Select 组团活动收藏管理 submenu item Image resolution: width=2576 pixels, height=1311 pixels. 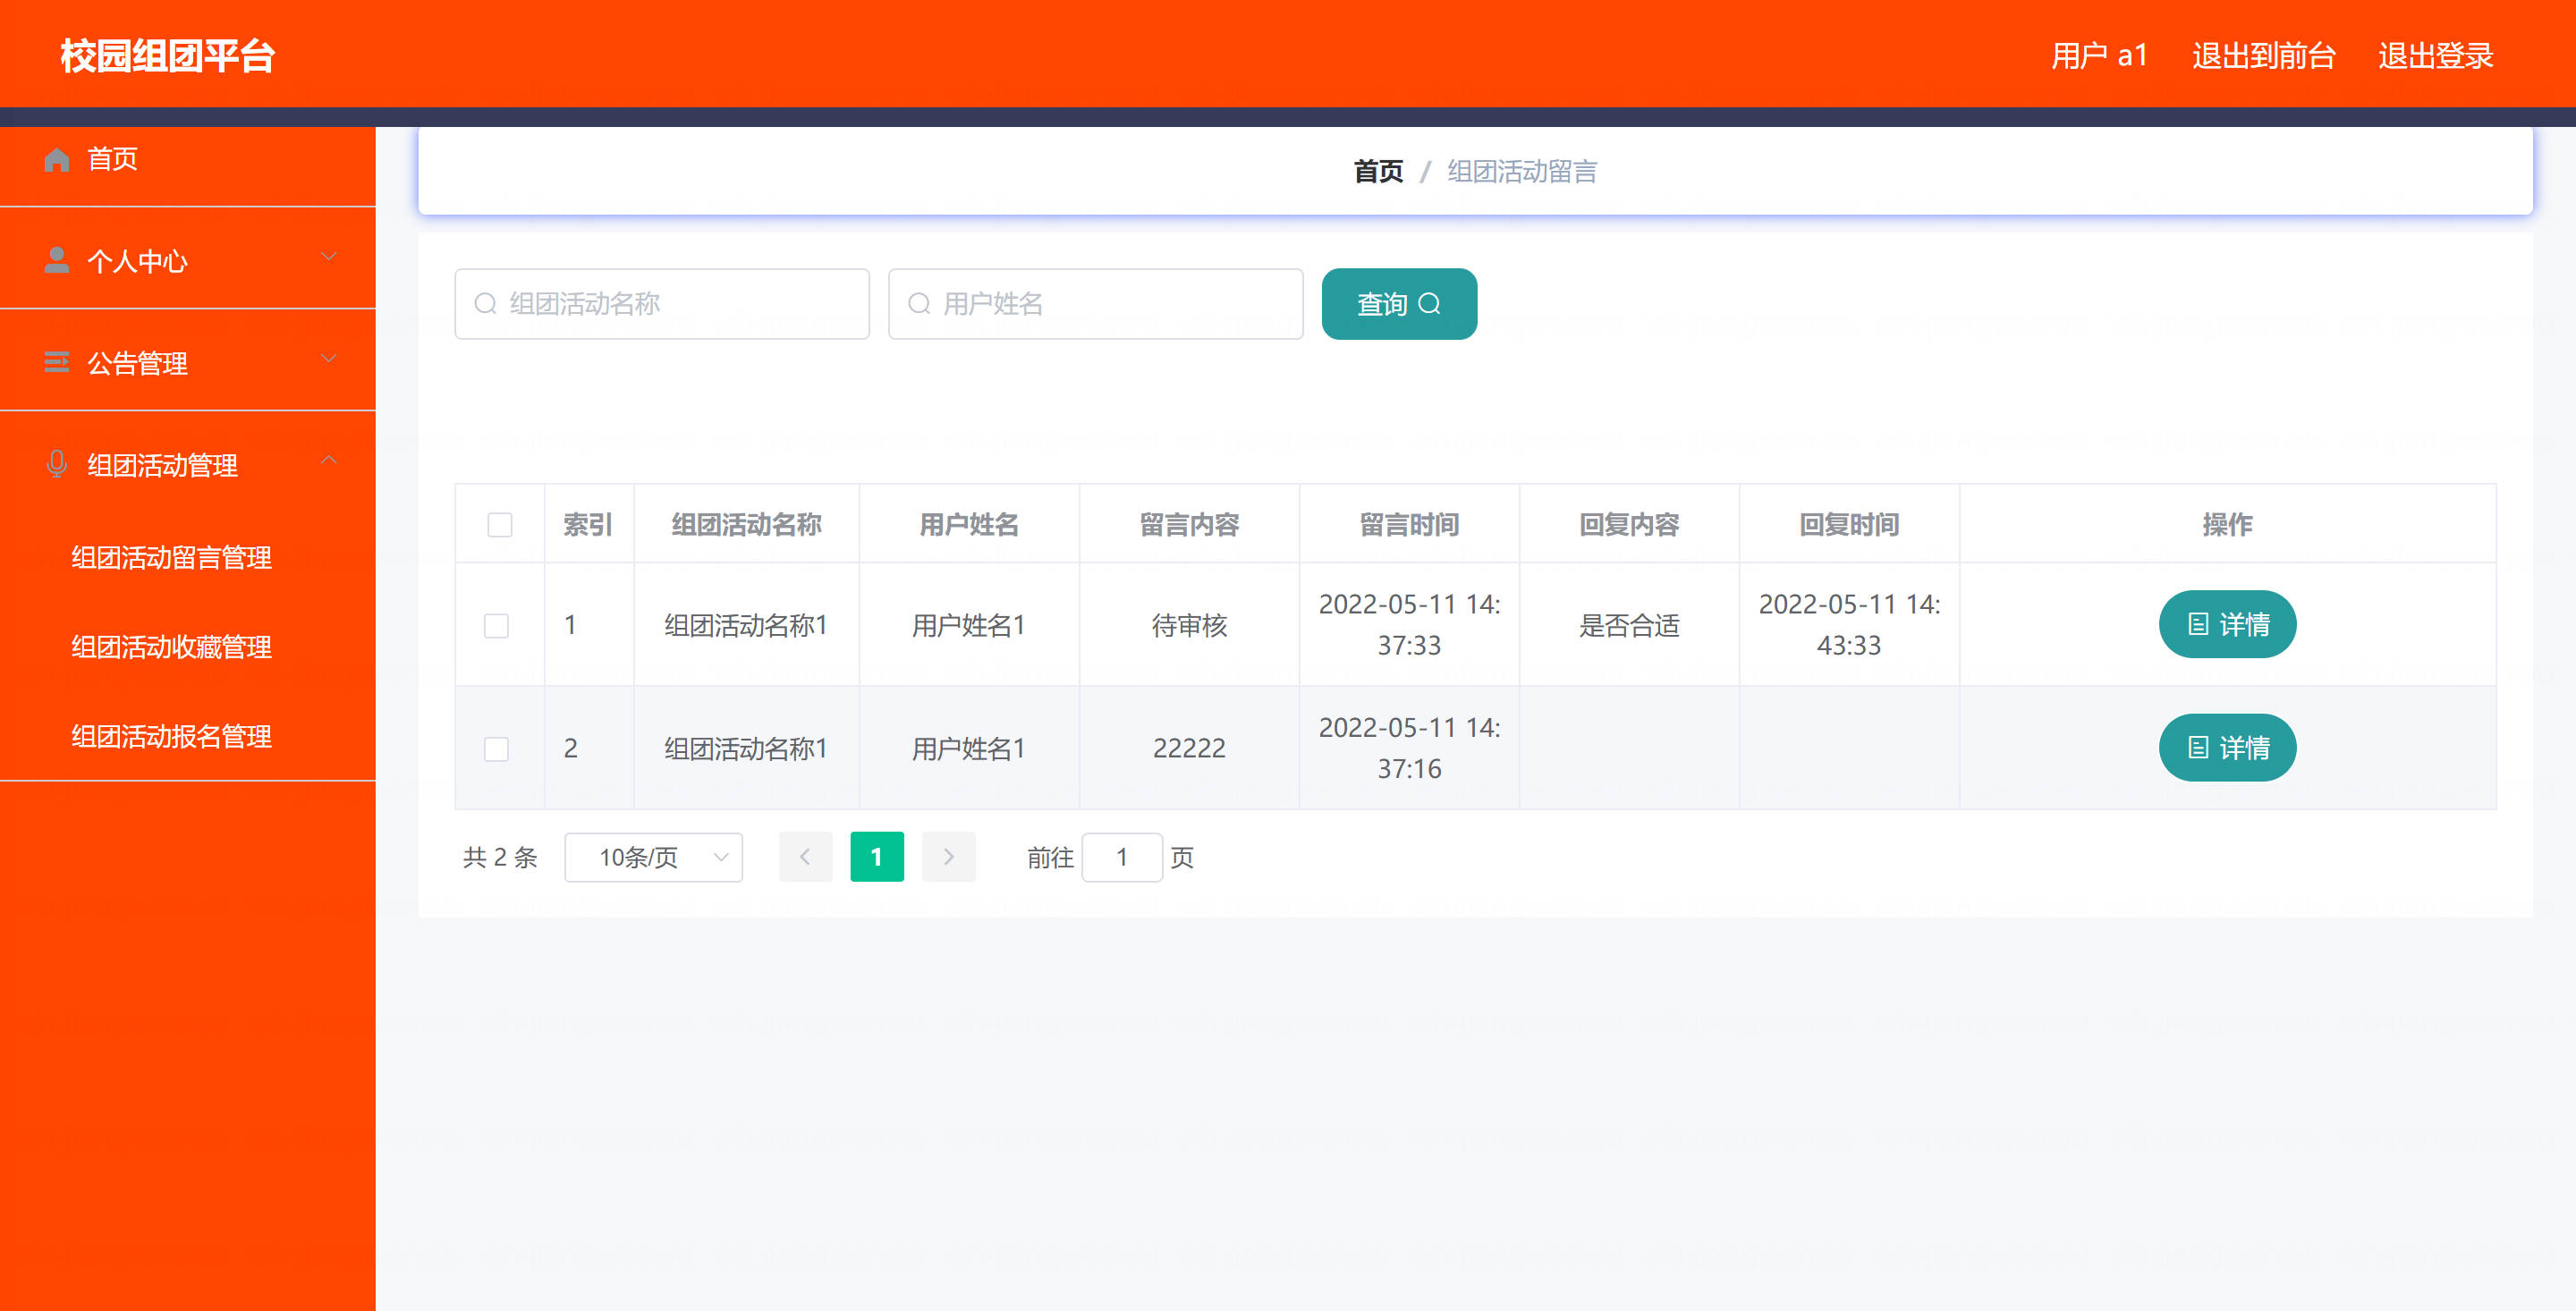[x=172, y=647]
